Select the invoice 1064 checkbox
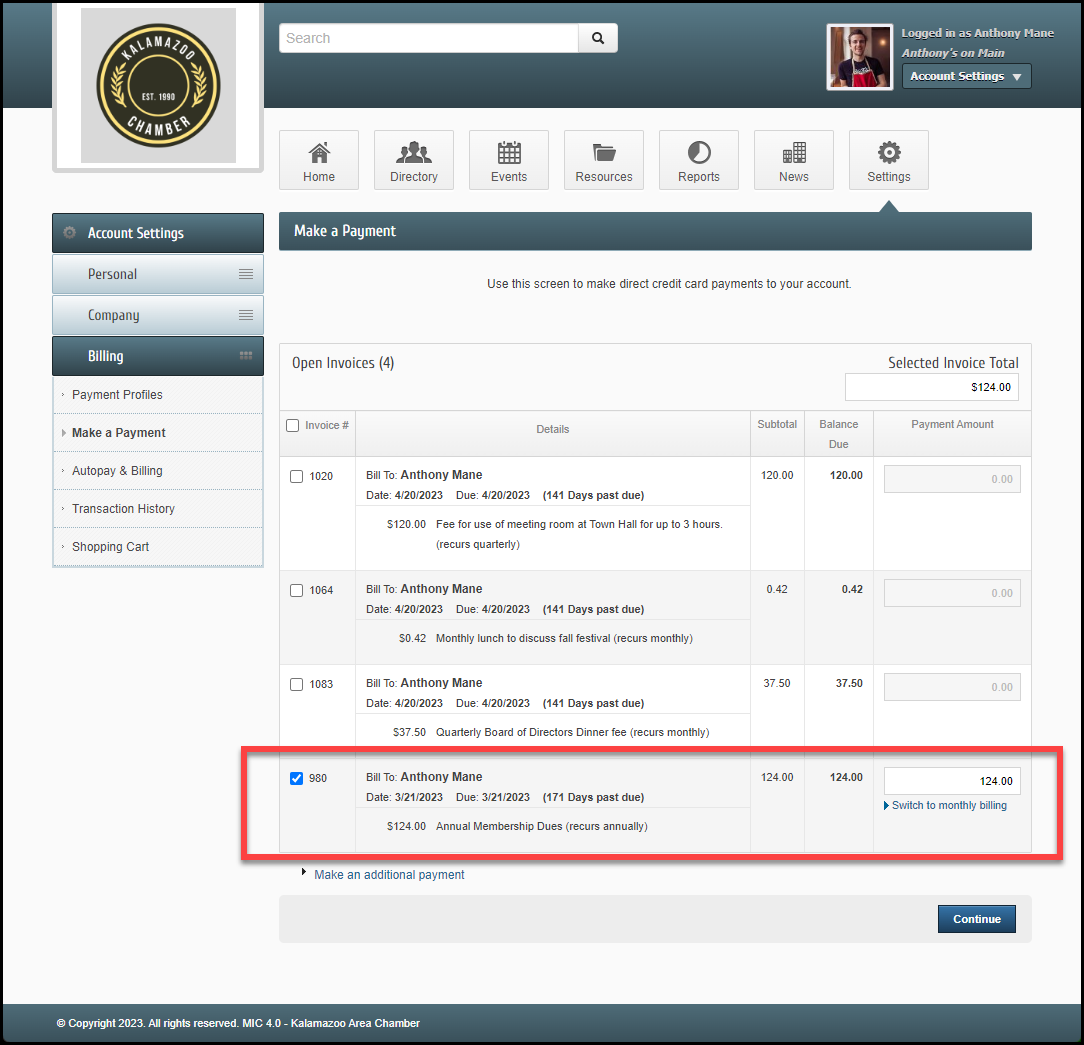 pyautogui.click(x=296, y=590)
